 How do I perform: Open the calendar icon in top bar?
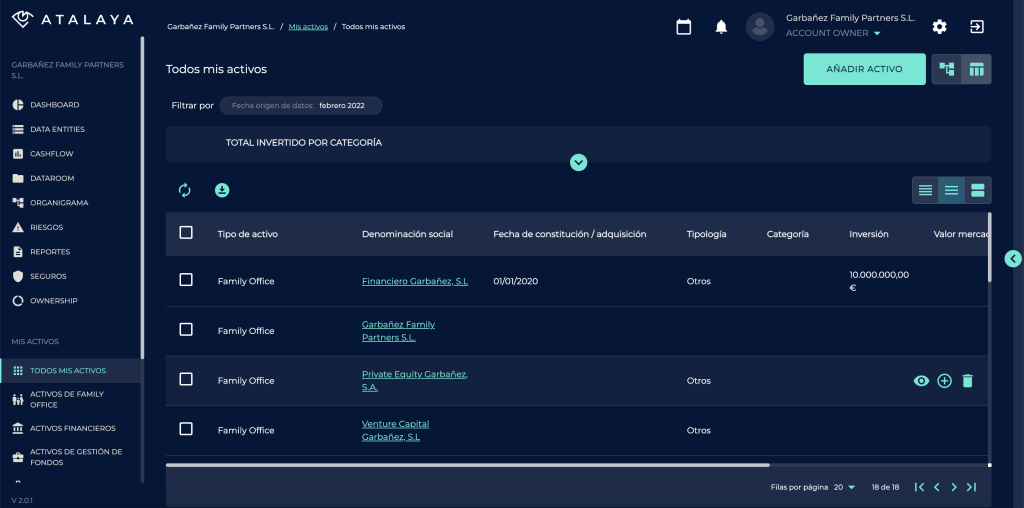click(684, 27)
